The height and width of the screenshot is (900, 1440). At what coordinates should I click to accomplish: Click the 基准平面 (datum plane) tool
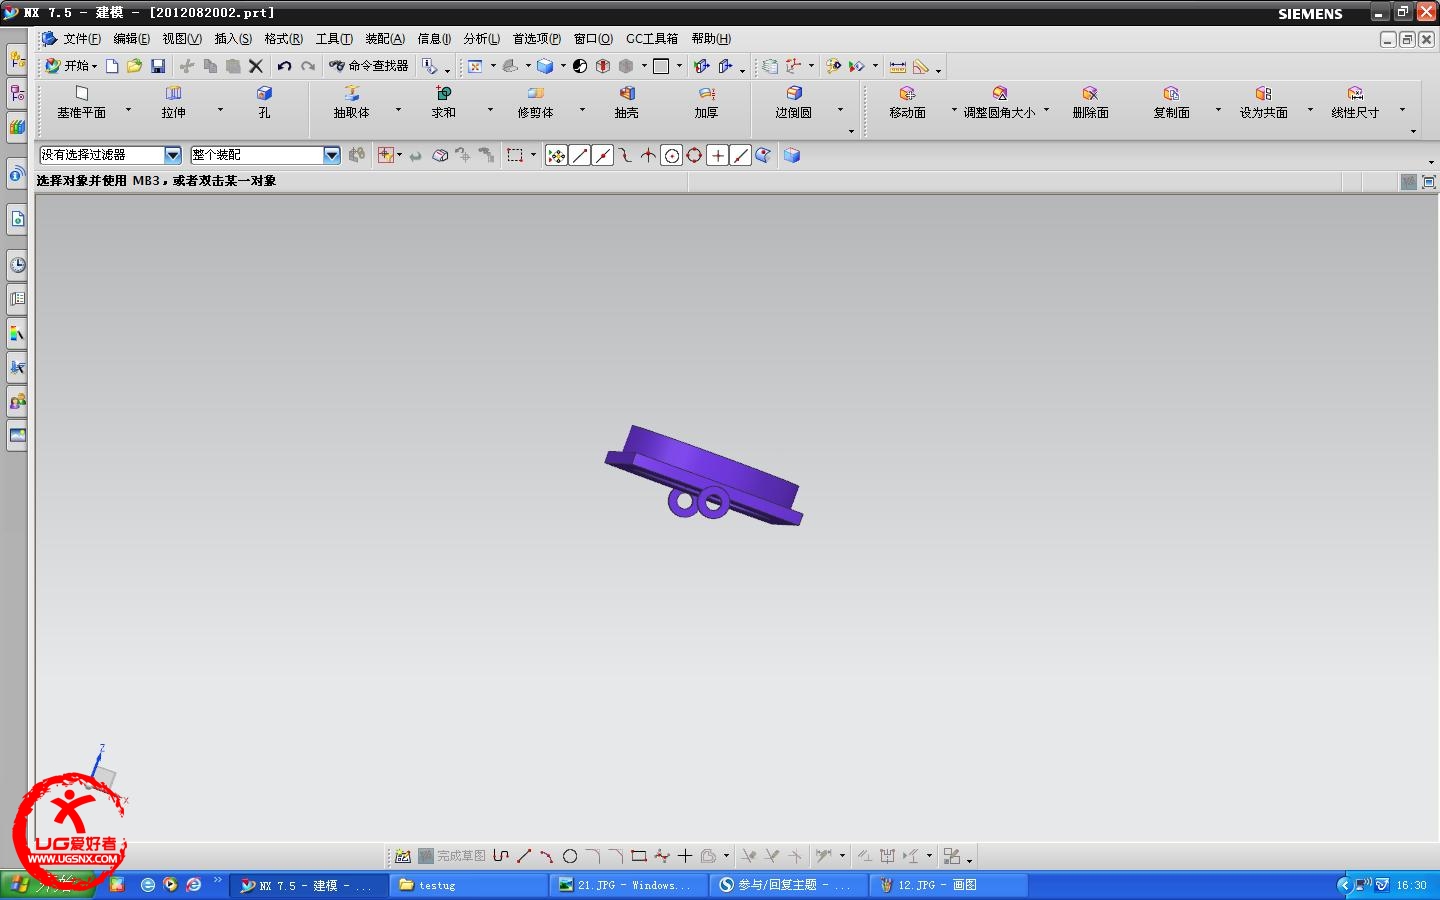pos(81,103)
